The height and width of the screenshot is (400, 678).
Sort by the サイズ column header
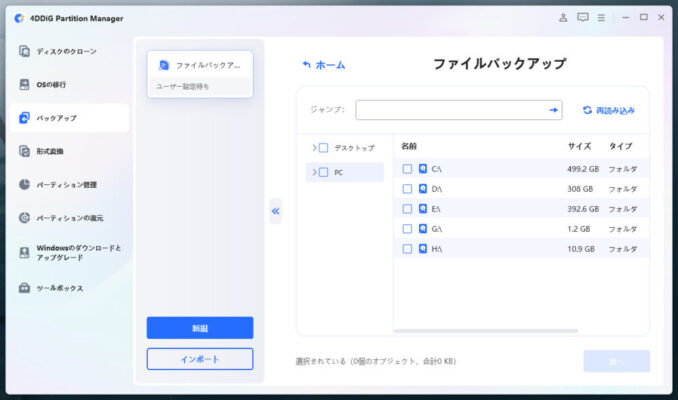tap(579, 146)
